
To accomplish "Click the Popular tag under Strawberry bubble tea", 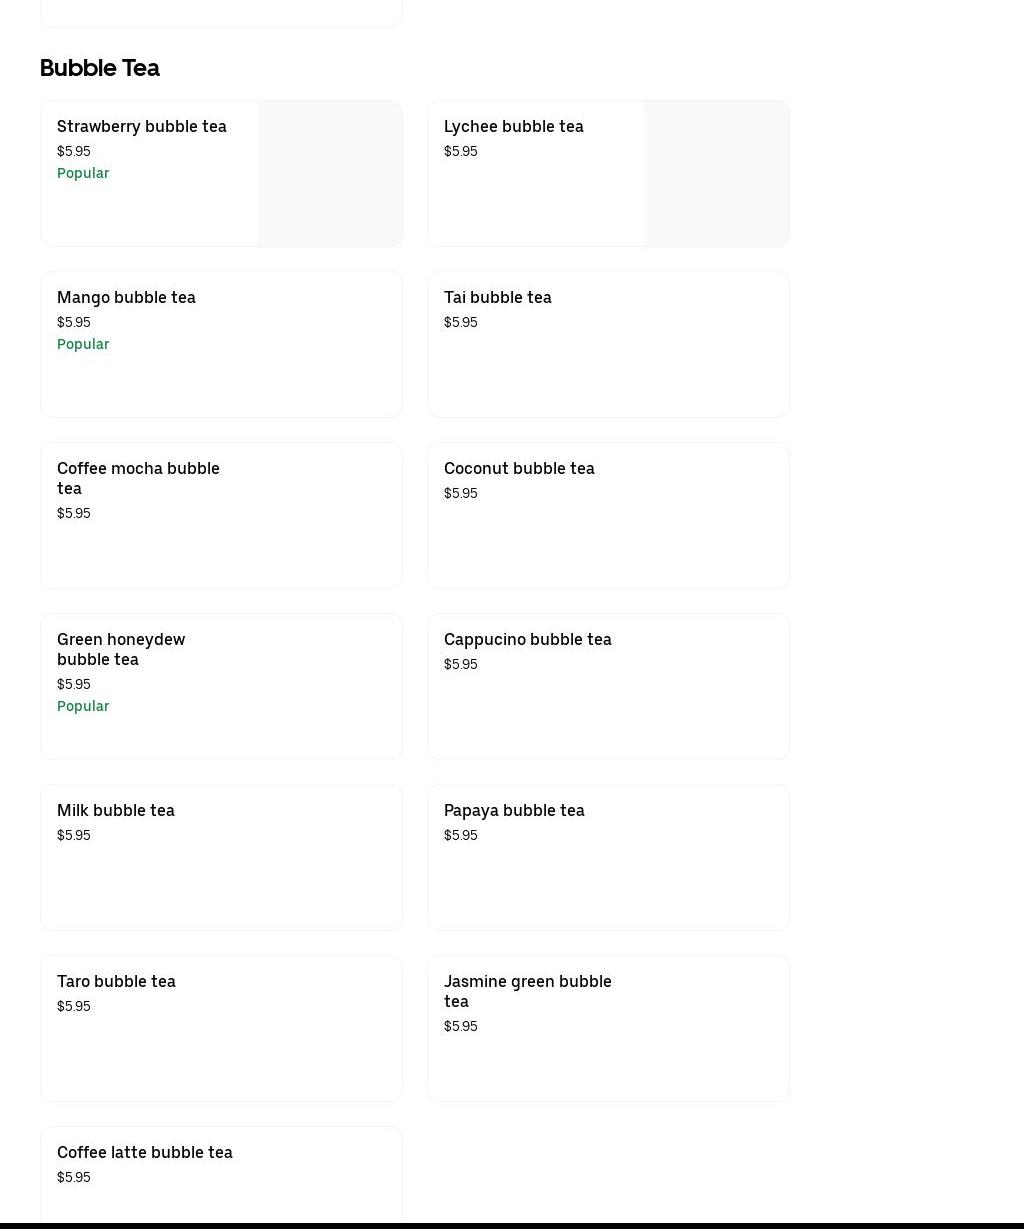I will click(x=83, y=174).
